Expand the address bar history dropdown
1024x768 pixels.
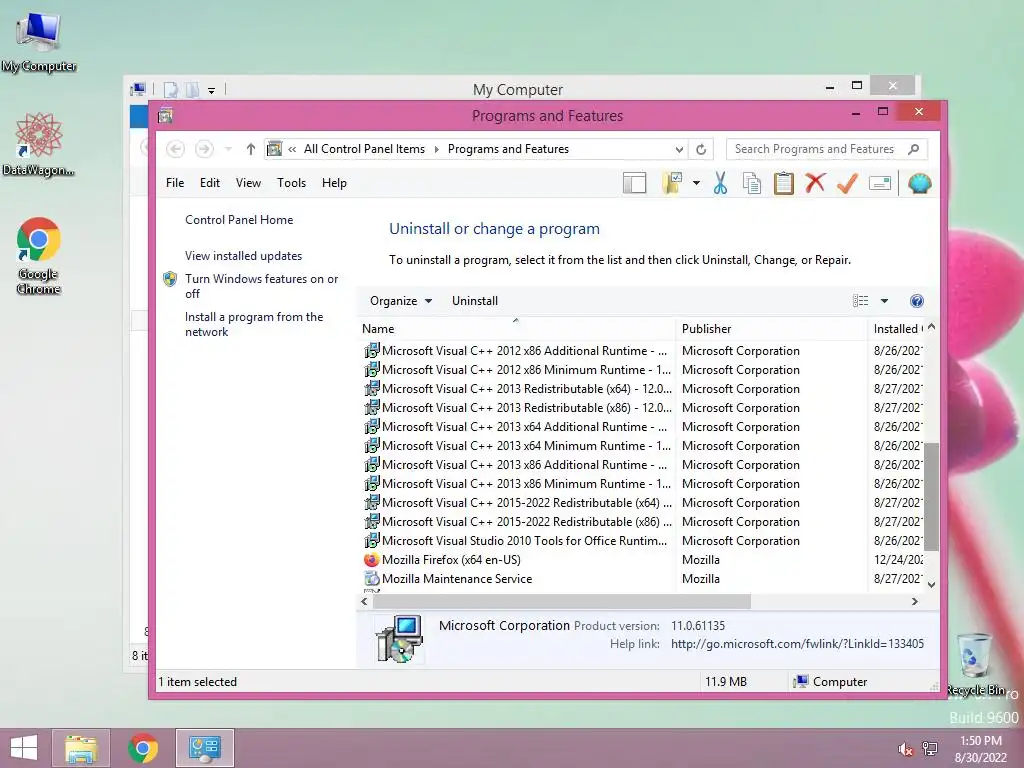[x=679, y=150]
